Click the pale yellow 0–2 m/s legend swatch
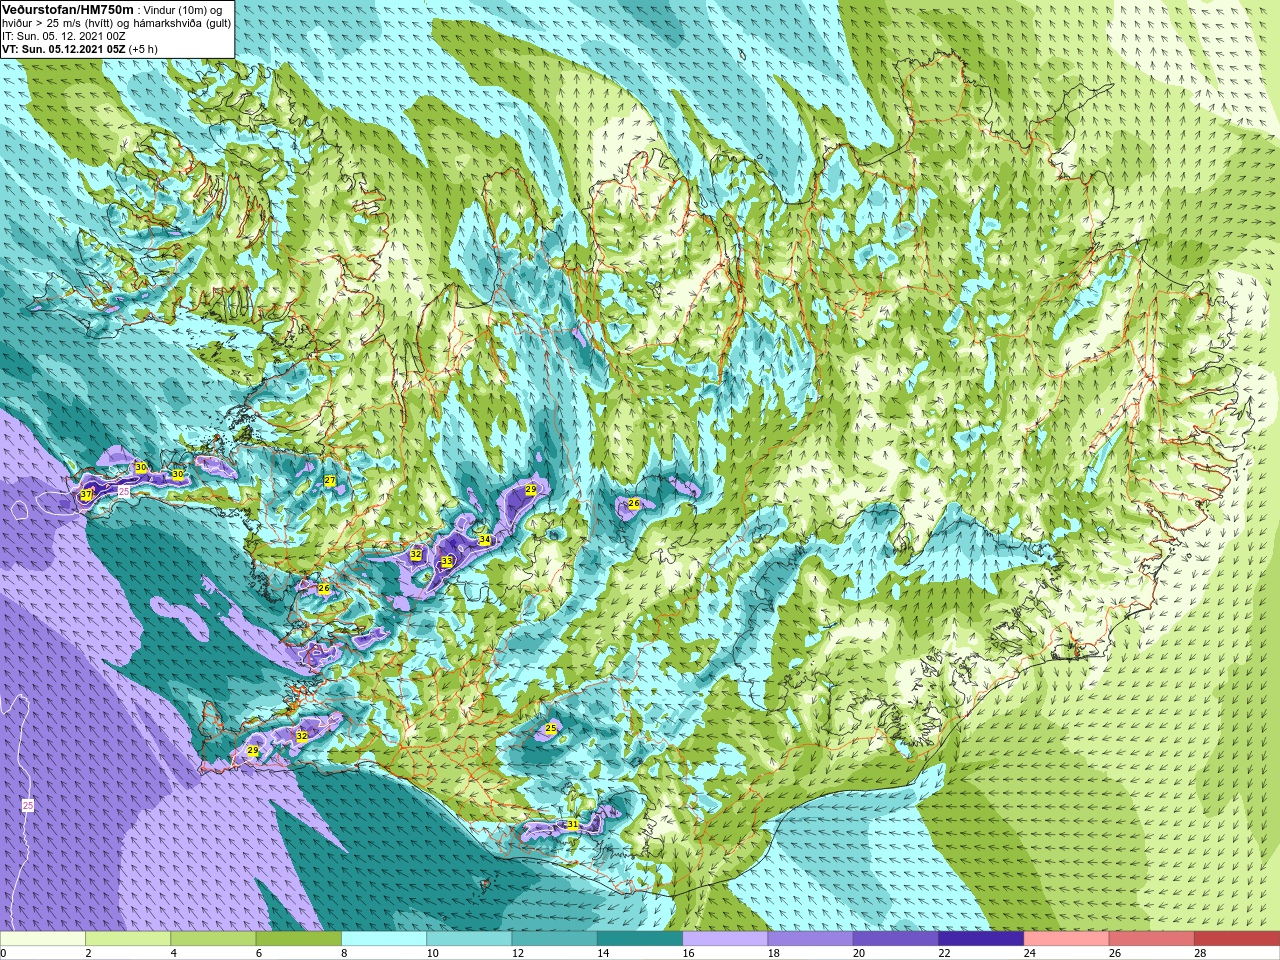Image resolution: width=1280 pixels, height=960 pixels. [43, 939]
